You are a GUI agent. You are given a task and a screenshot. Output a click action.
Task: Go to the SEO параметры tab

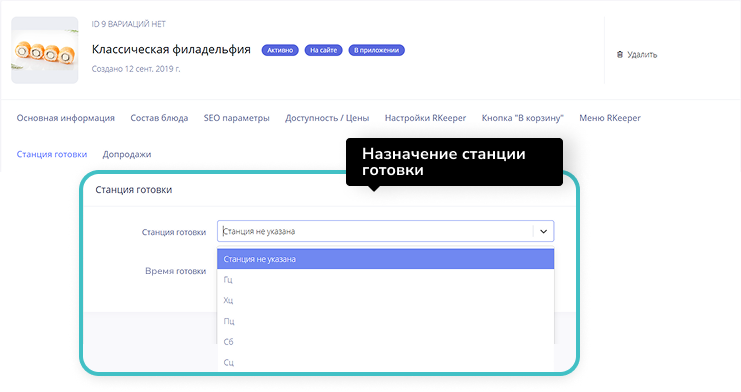click(x=236, y=118)
